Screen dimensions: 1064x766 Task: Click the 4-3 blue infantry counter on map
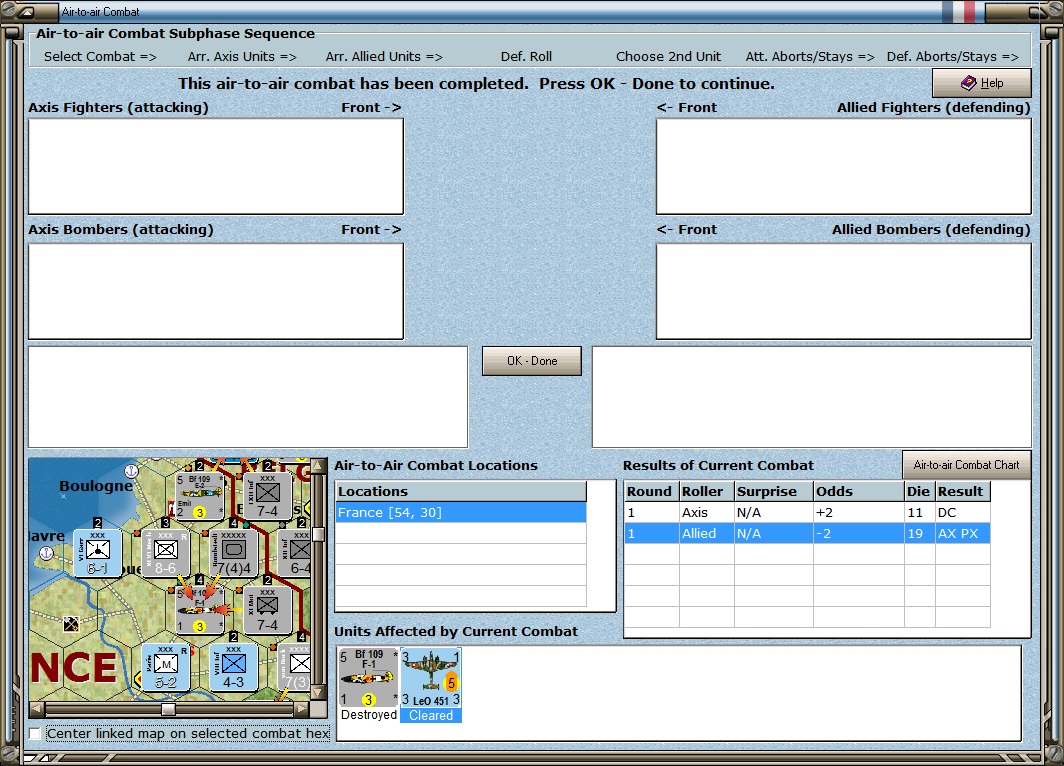[x=233, y=667]
